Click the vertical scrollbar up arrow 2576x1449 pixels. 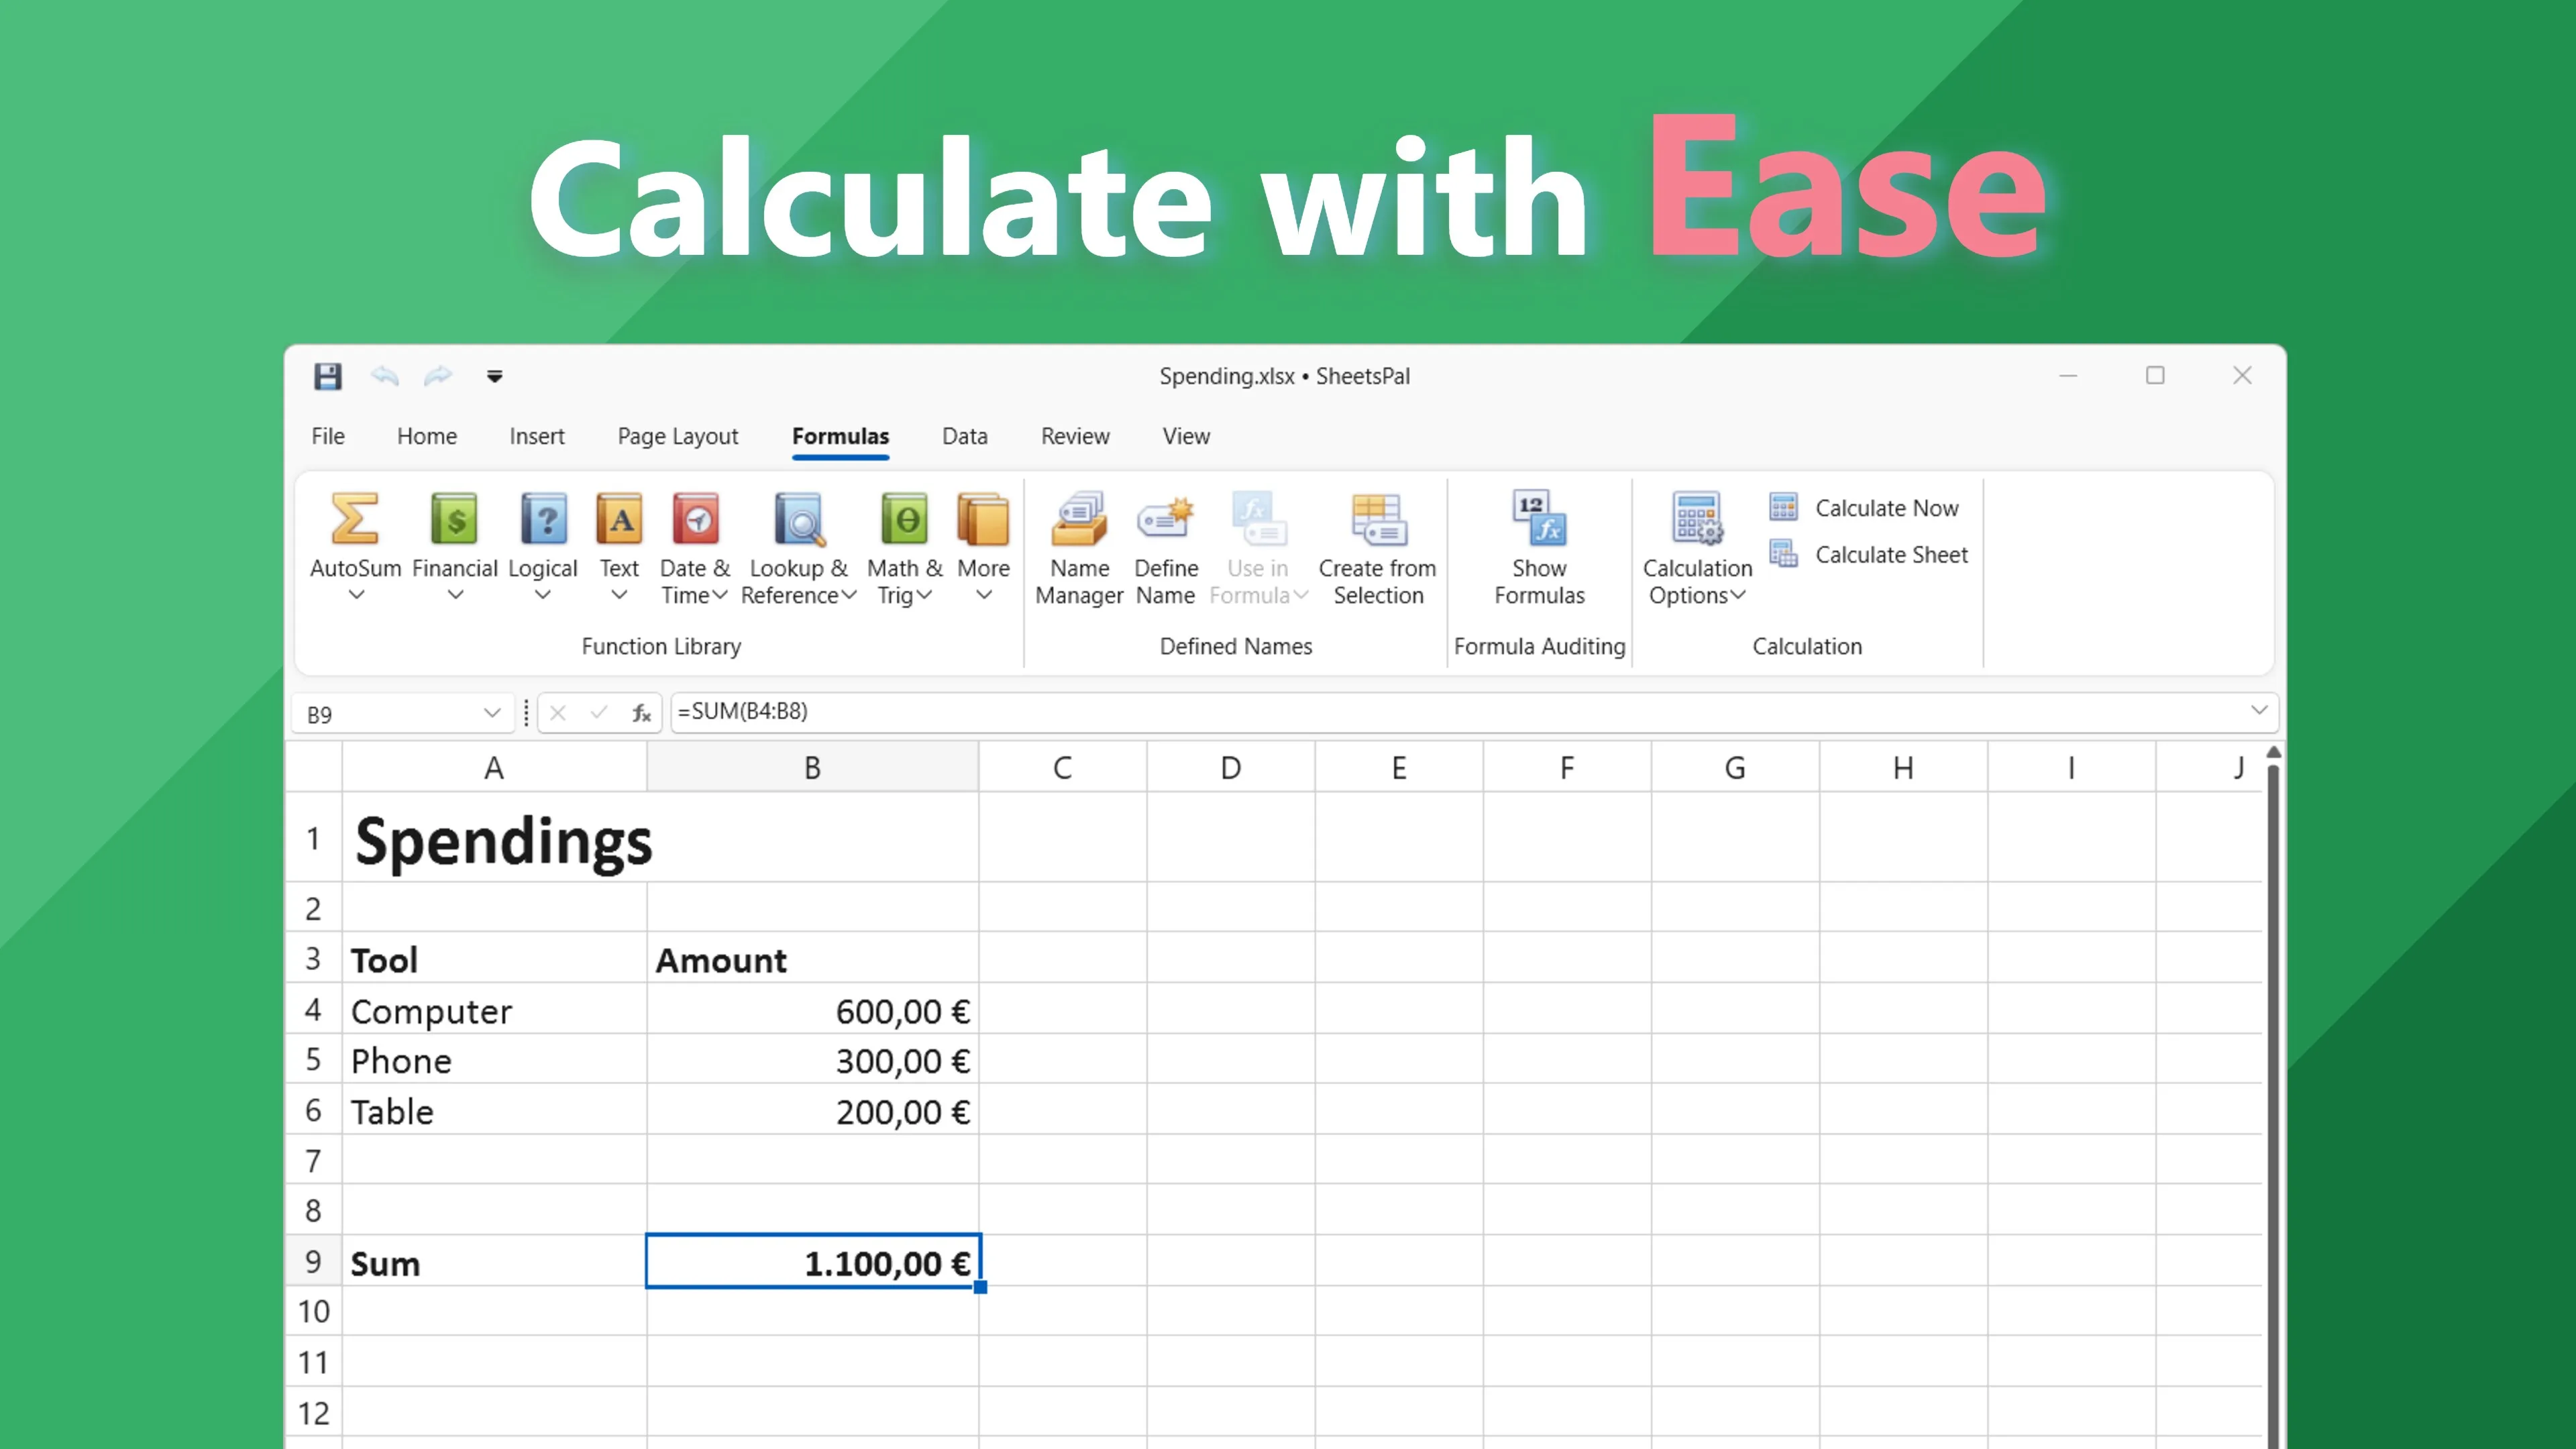pos(2273,752)
